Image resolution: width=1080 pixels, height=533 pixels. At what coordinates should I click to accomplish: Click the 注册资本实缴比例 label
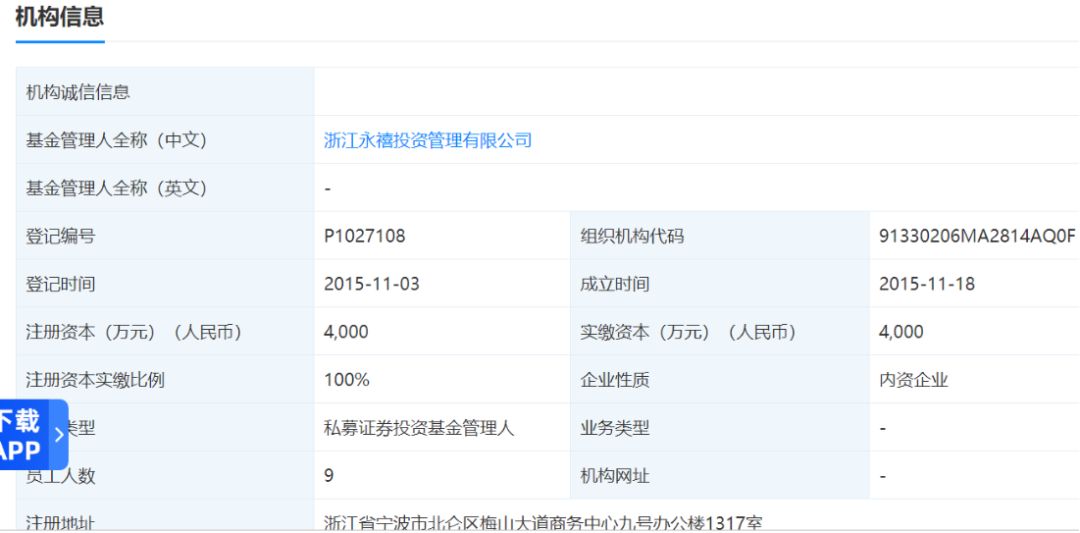(x=95, y=380)
